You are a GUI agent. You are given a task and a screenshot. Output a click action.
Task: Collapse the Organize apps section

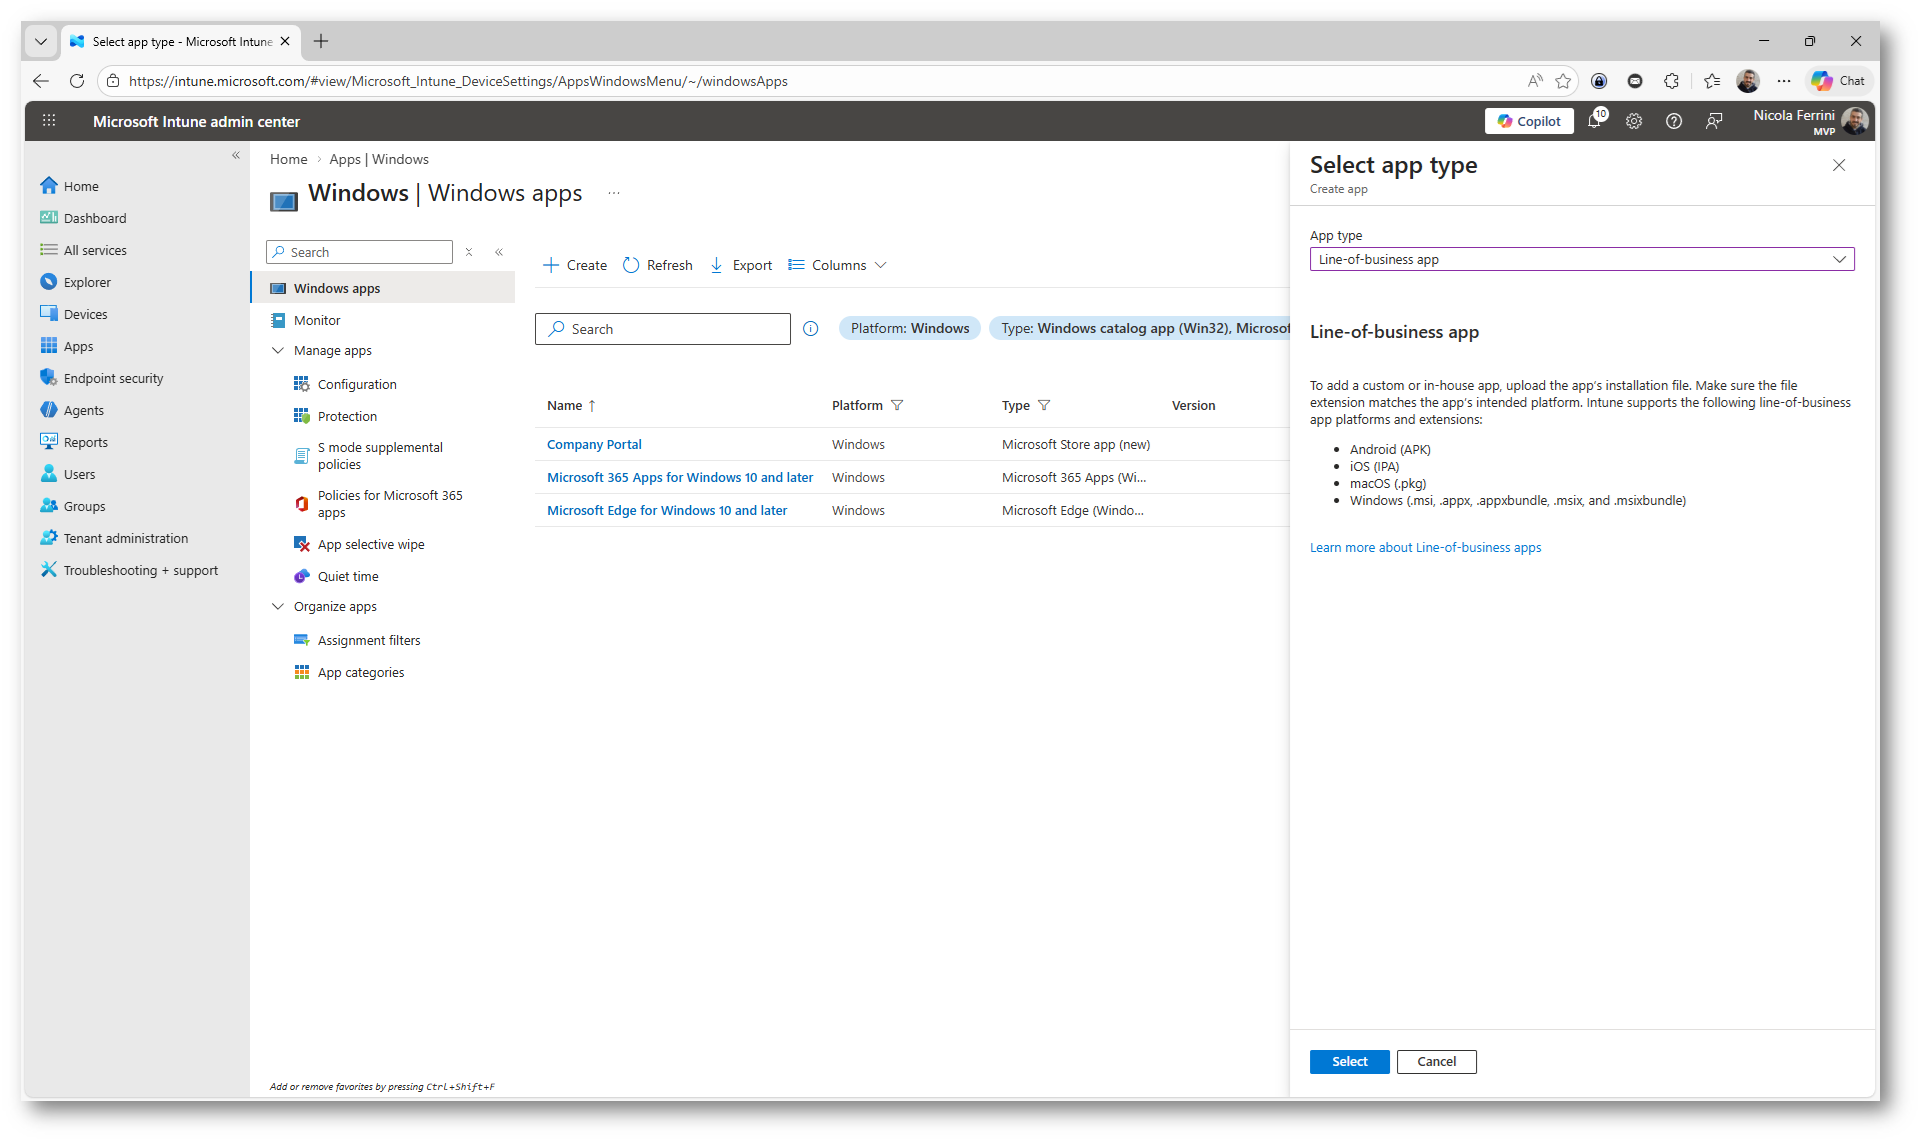tap(278, 607)
